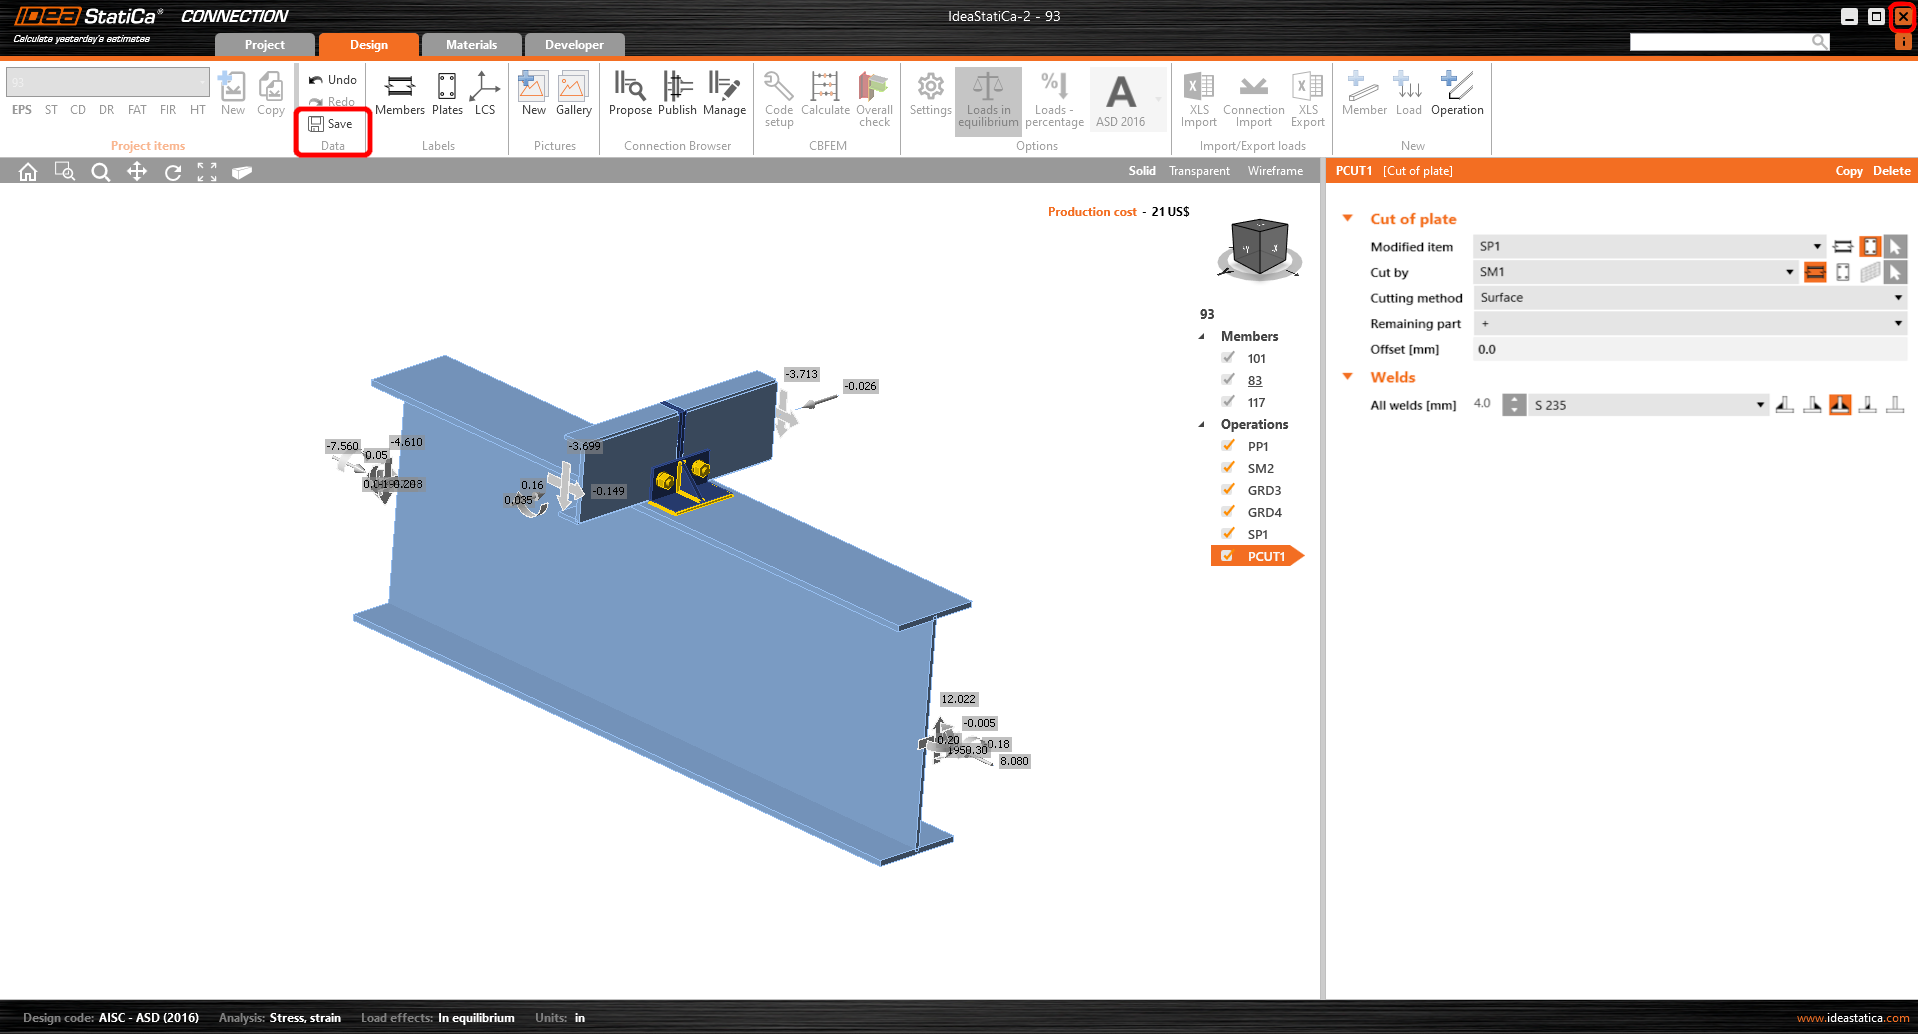
Task: Show the LCS coordinate systems
Action: pos(485,93)
